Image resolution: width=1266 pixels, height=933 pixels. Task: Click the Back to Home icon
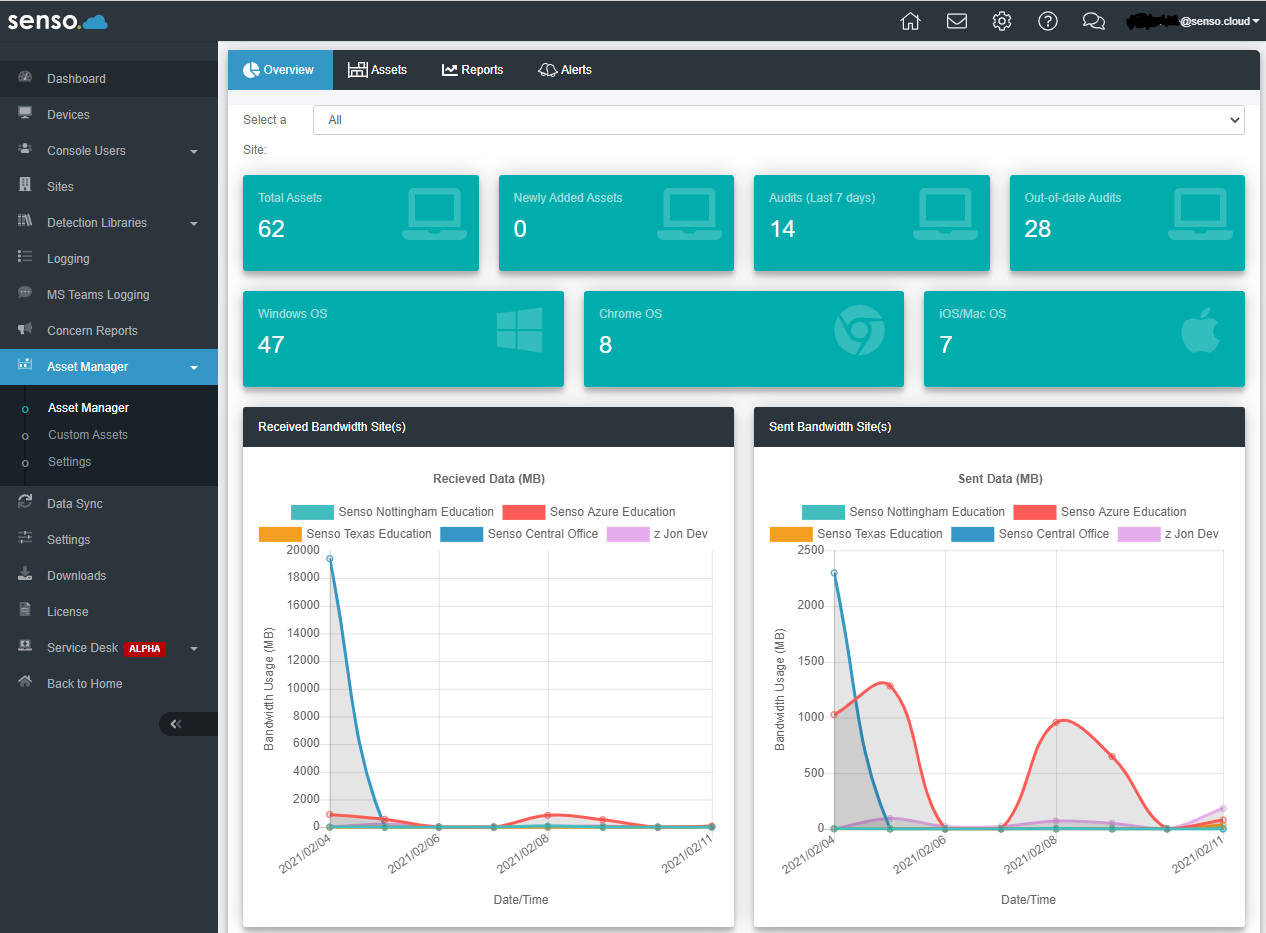click(26, 683)
